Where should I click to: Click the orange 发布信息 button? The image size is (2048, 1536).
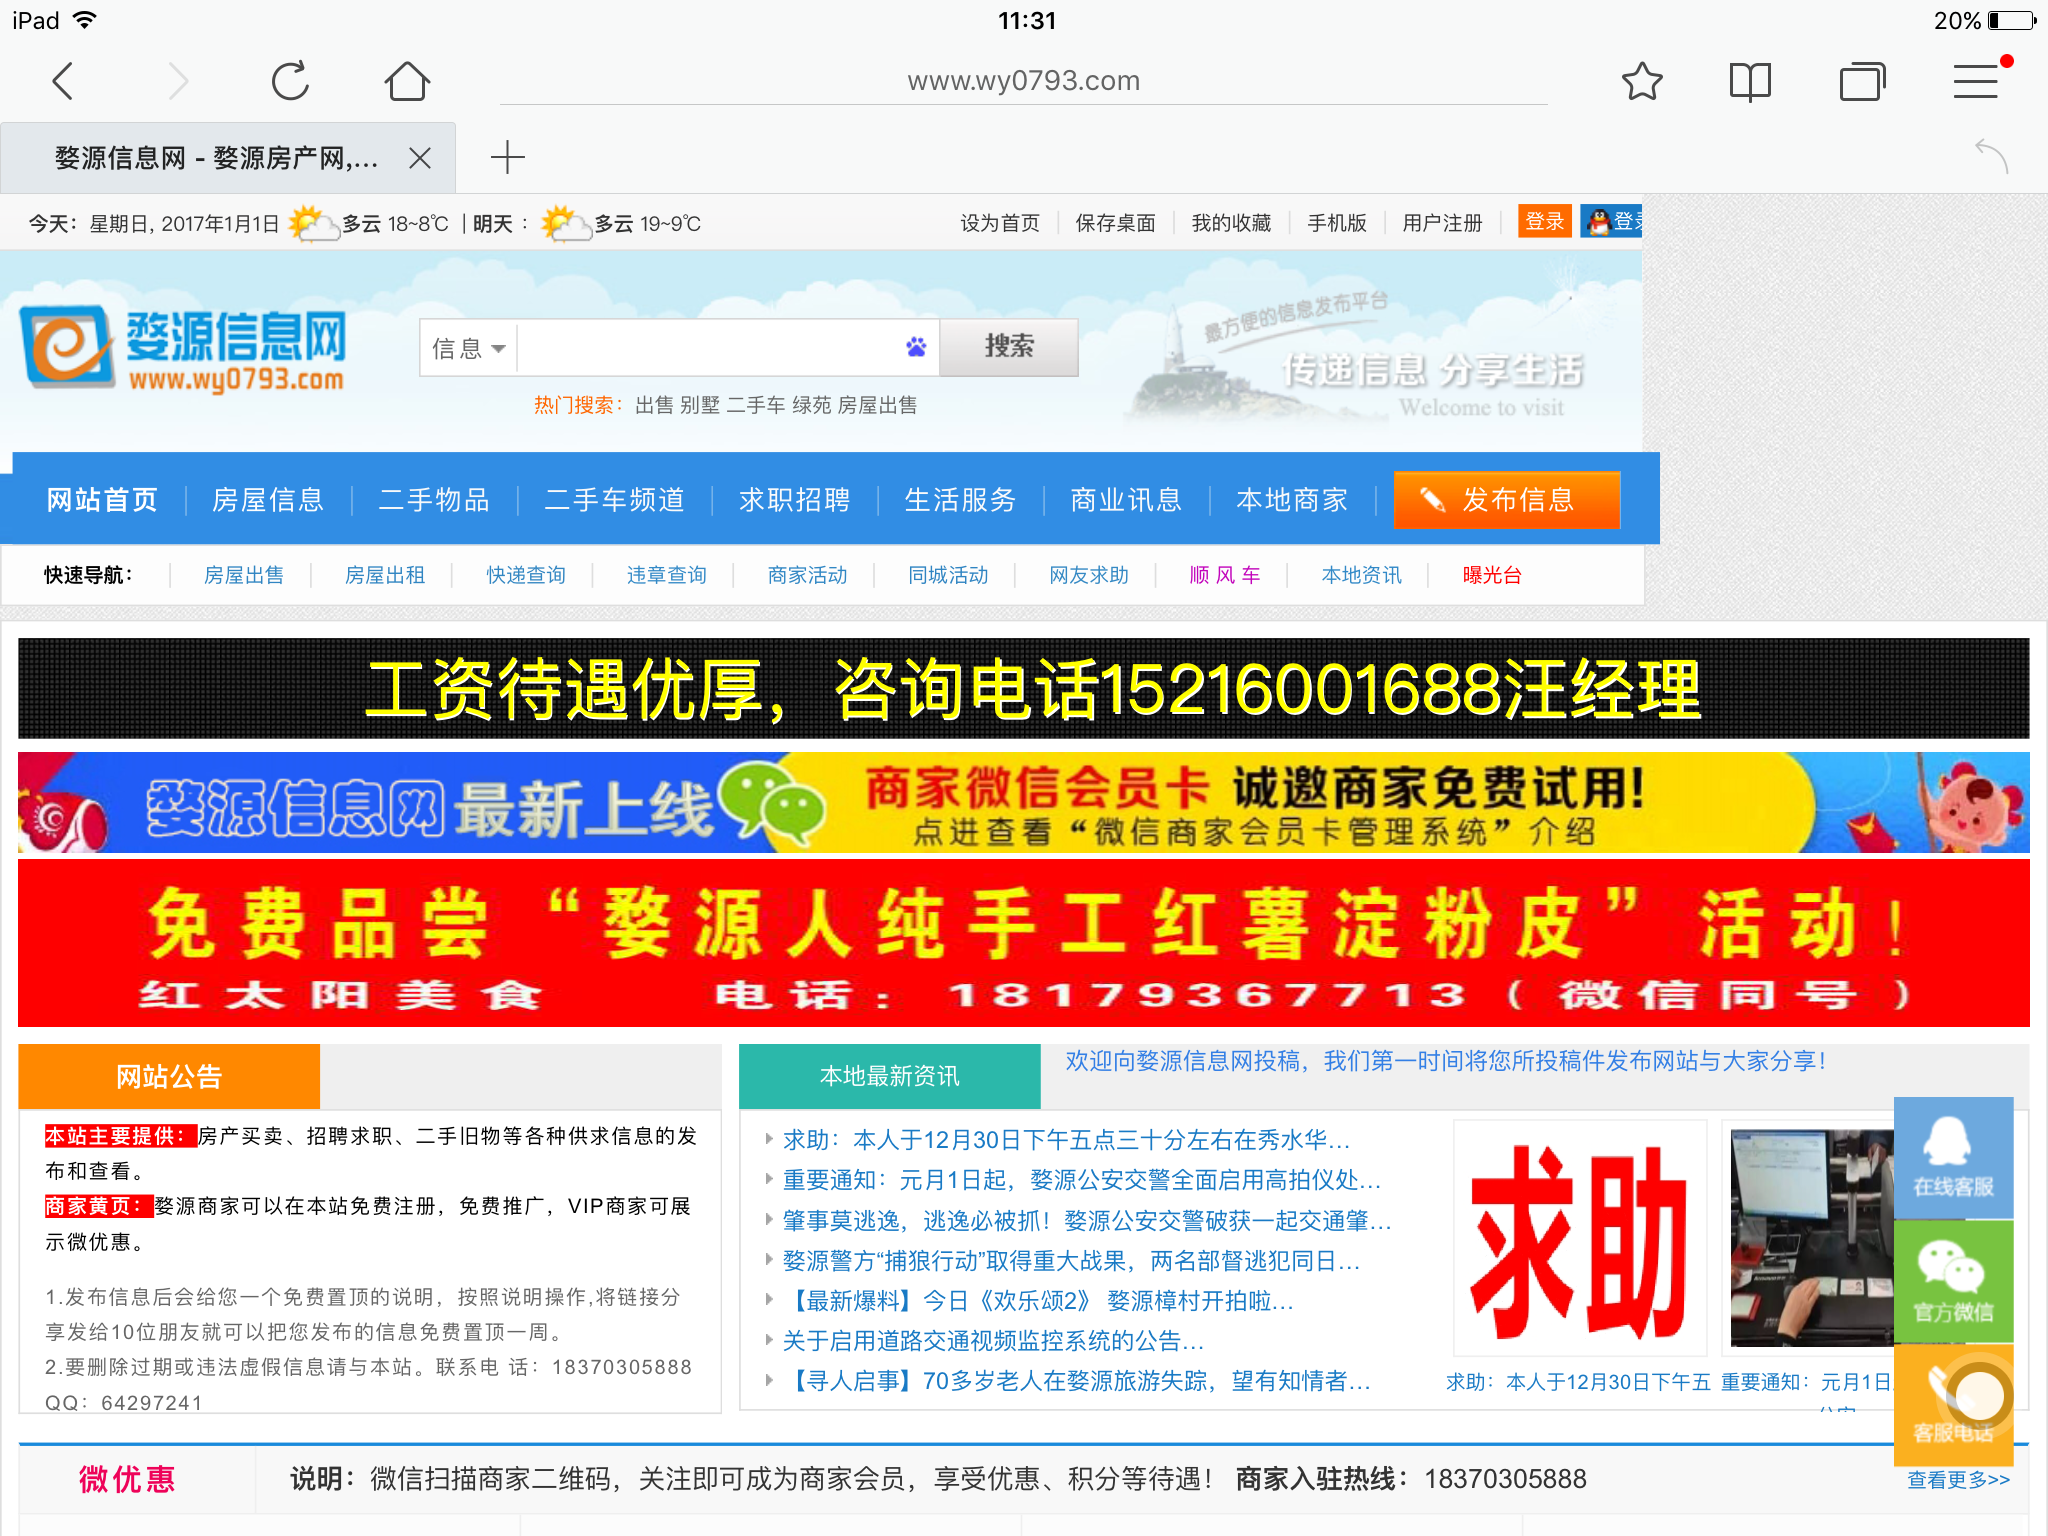click(1506, 499)
